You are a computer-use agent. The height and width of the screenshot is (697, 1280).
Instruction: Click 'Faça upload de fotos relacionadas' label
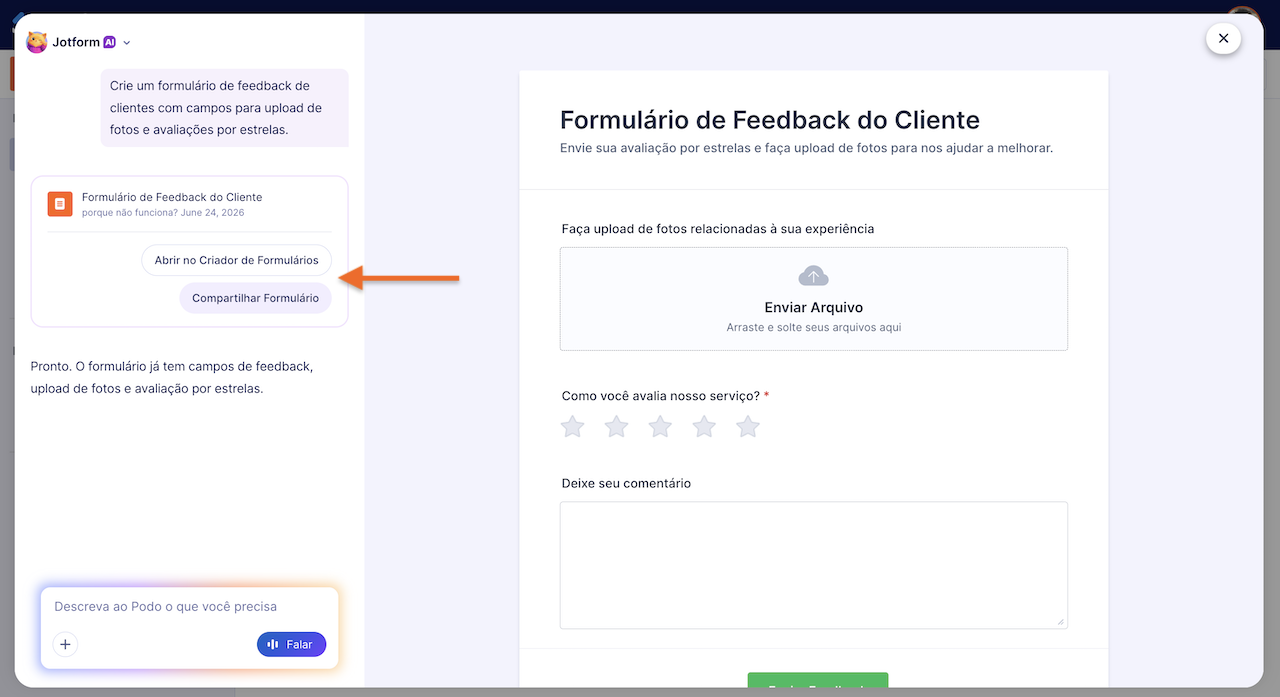pyautogui.click(x=718, y=229)
